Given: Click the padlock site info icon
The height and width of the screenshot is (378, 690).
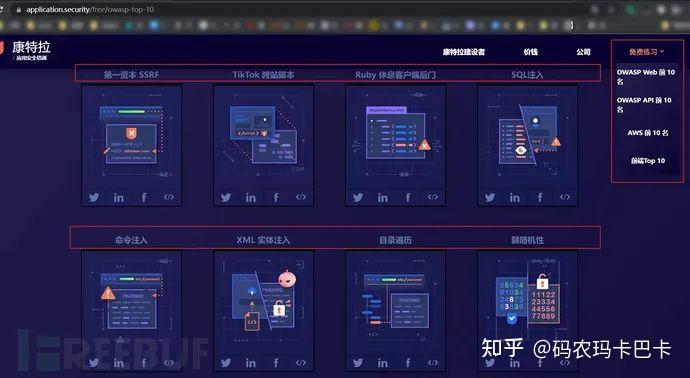Looking at the screenshot, I should coord(18,9).
